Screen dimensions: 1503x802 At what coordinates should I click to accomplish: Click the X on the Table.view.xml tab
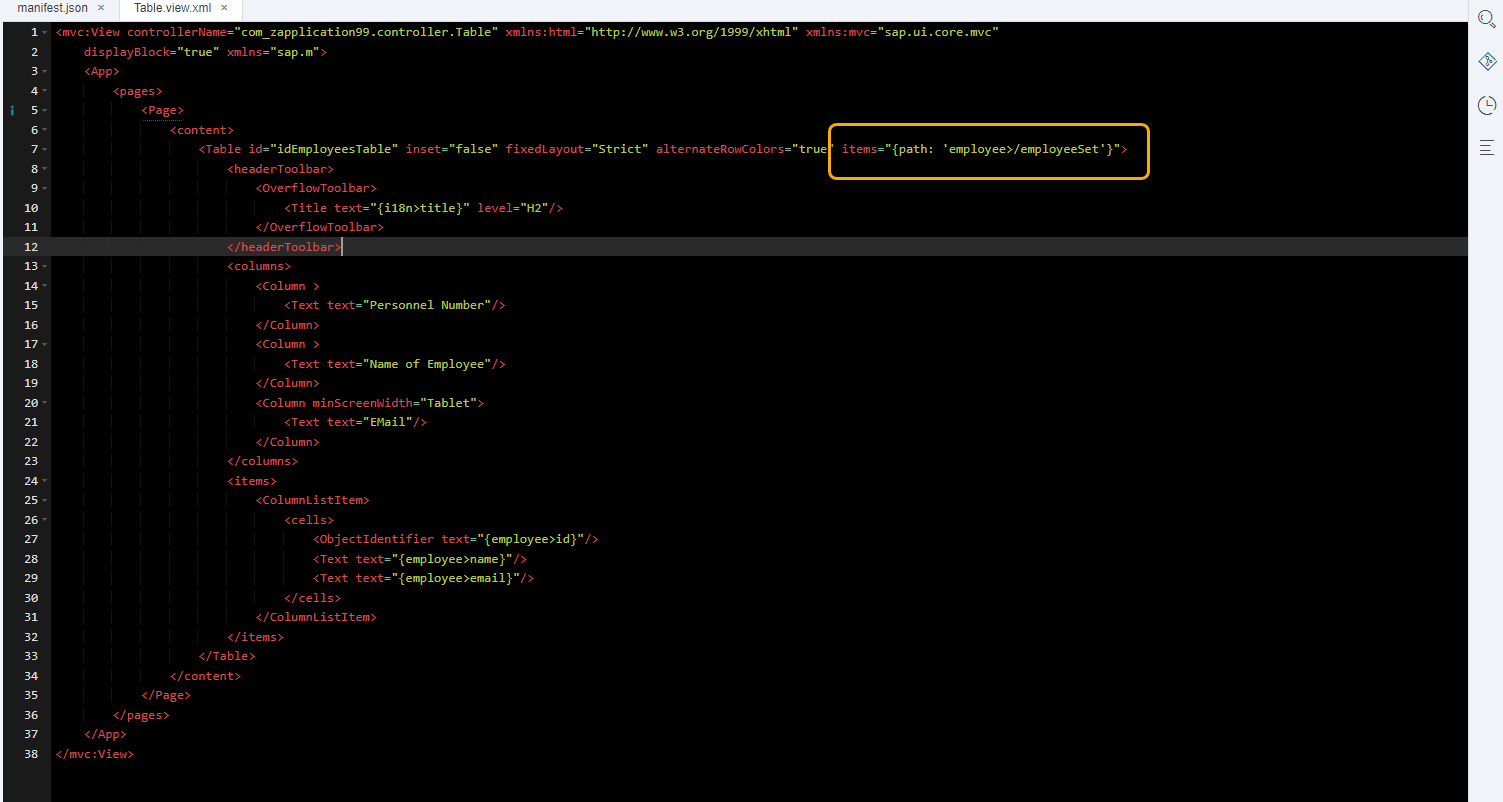point(224,7)
